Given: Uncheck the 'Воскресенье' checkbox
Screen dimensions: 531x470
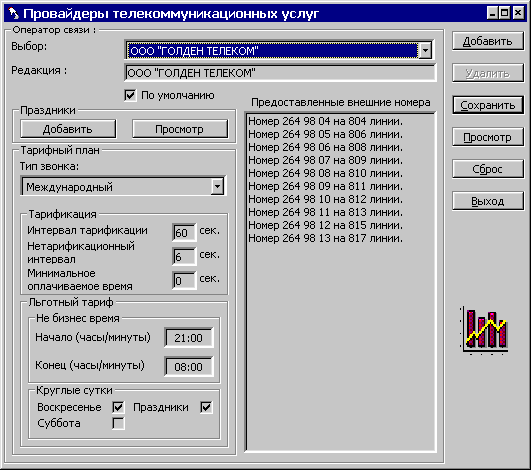Looking at the screenshot, I should 118,407.
